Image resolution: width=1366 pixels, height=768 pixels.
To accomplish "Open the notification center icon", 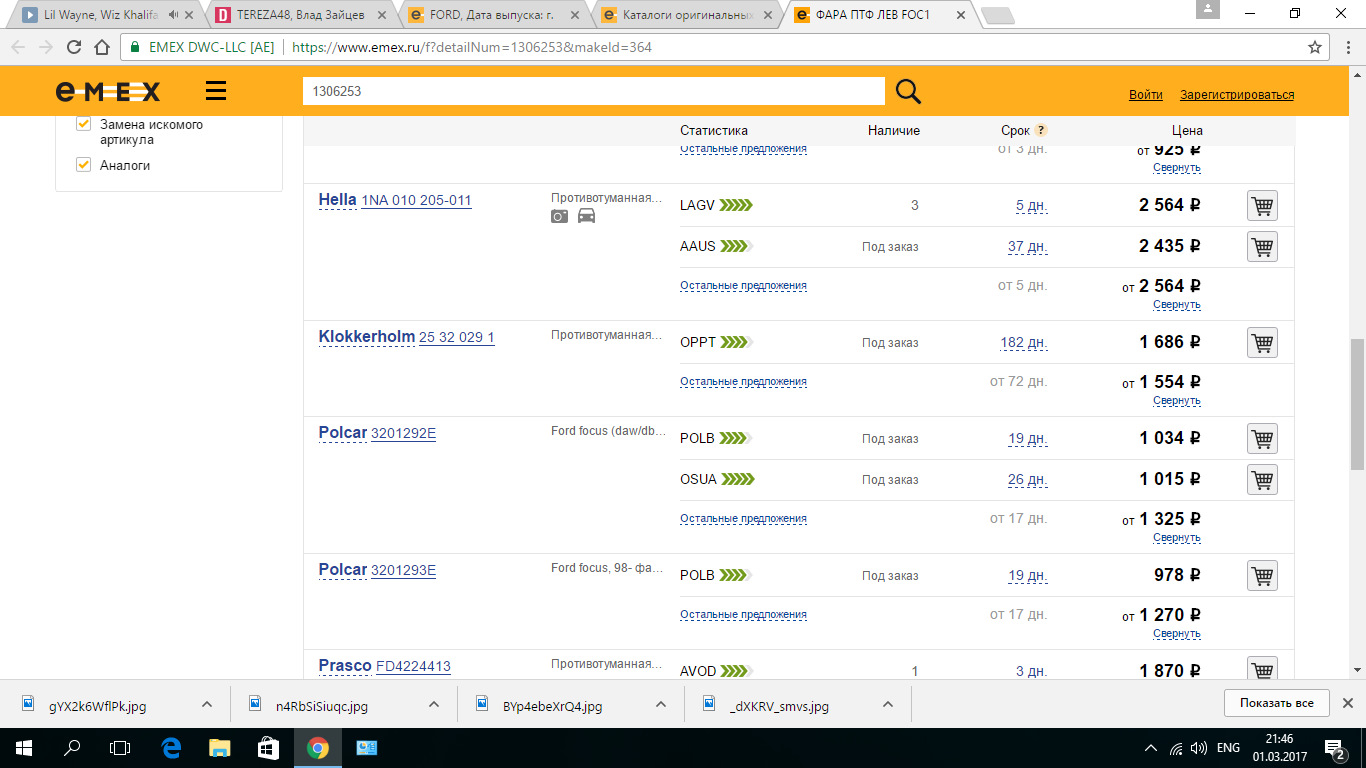I will [1334, 748].
